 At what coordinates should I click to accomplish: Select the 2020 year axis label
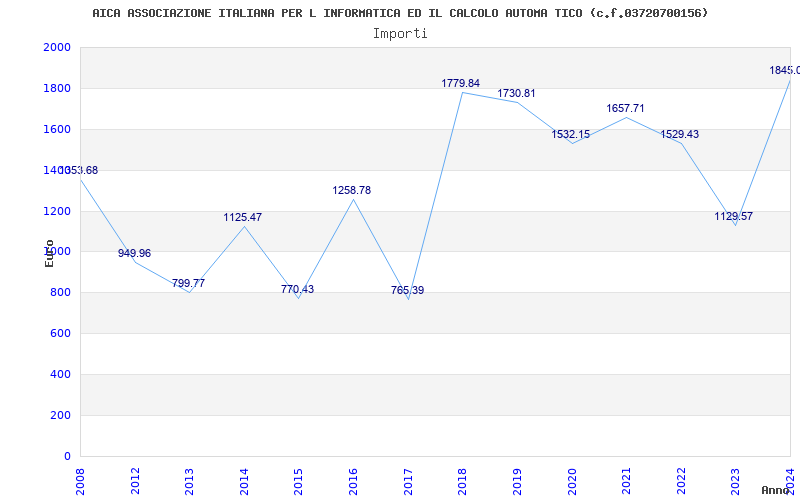pos(572,482)
